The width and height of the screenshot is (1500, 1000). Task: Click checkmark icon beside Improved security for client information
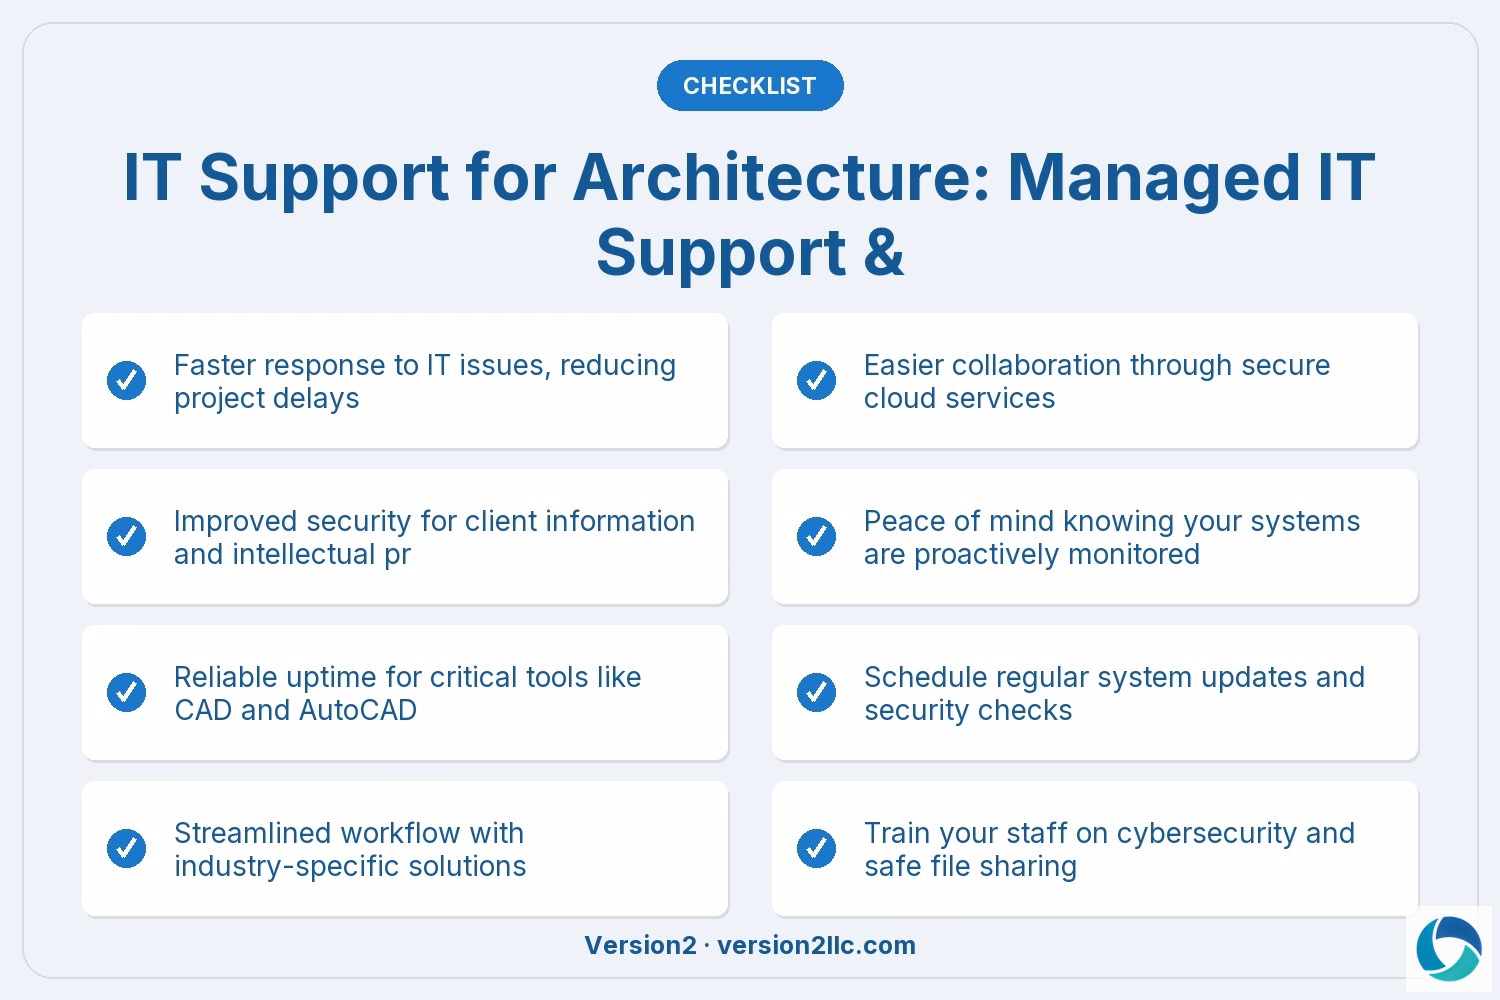pos(127,537)
